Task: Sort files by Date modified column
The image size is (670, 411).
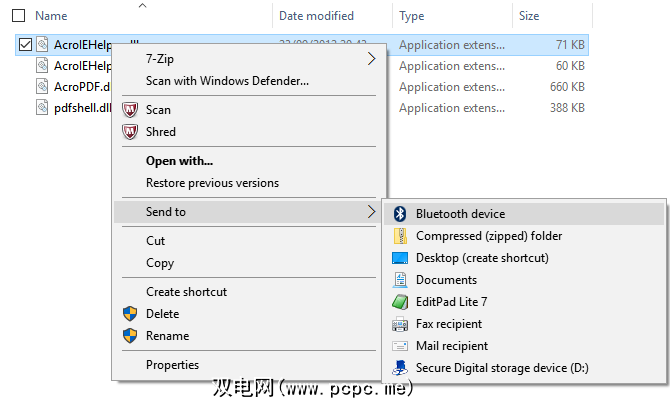Action: pyautogui.click(x=316, y=16)
